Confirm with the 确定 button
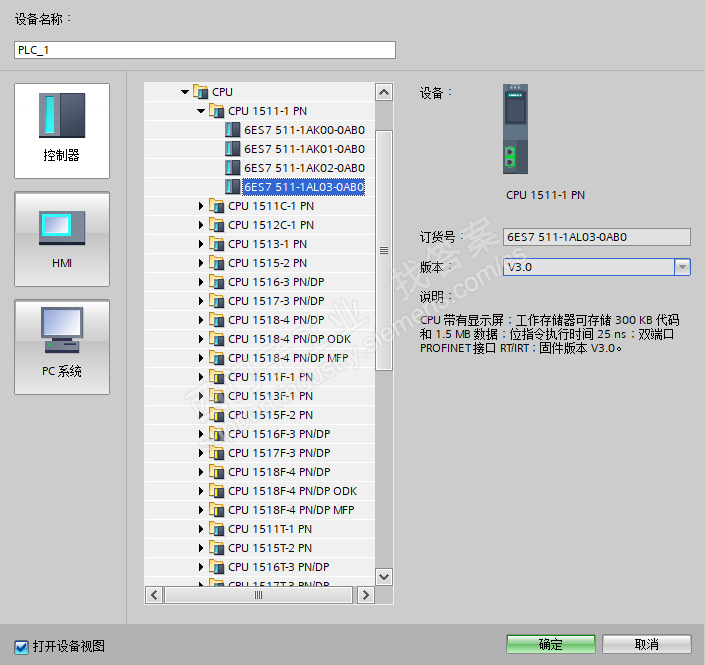Viewport: 705px width, 665px height. (x=551, y=644)
